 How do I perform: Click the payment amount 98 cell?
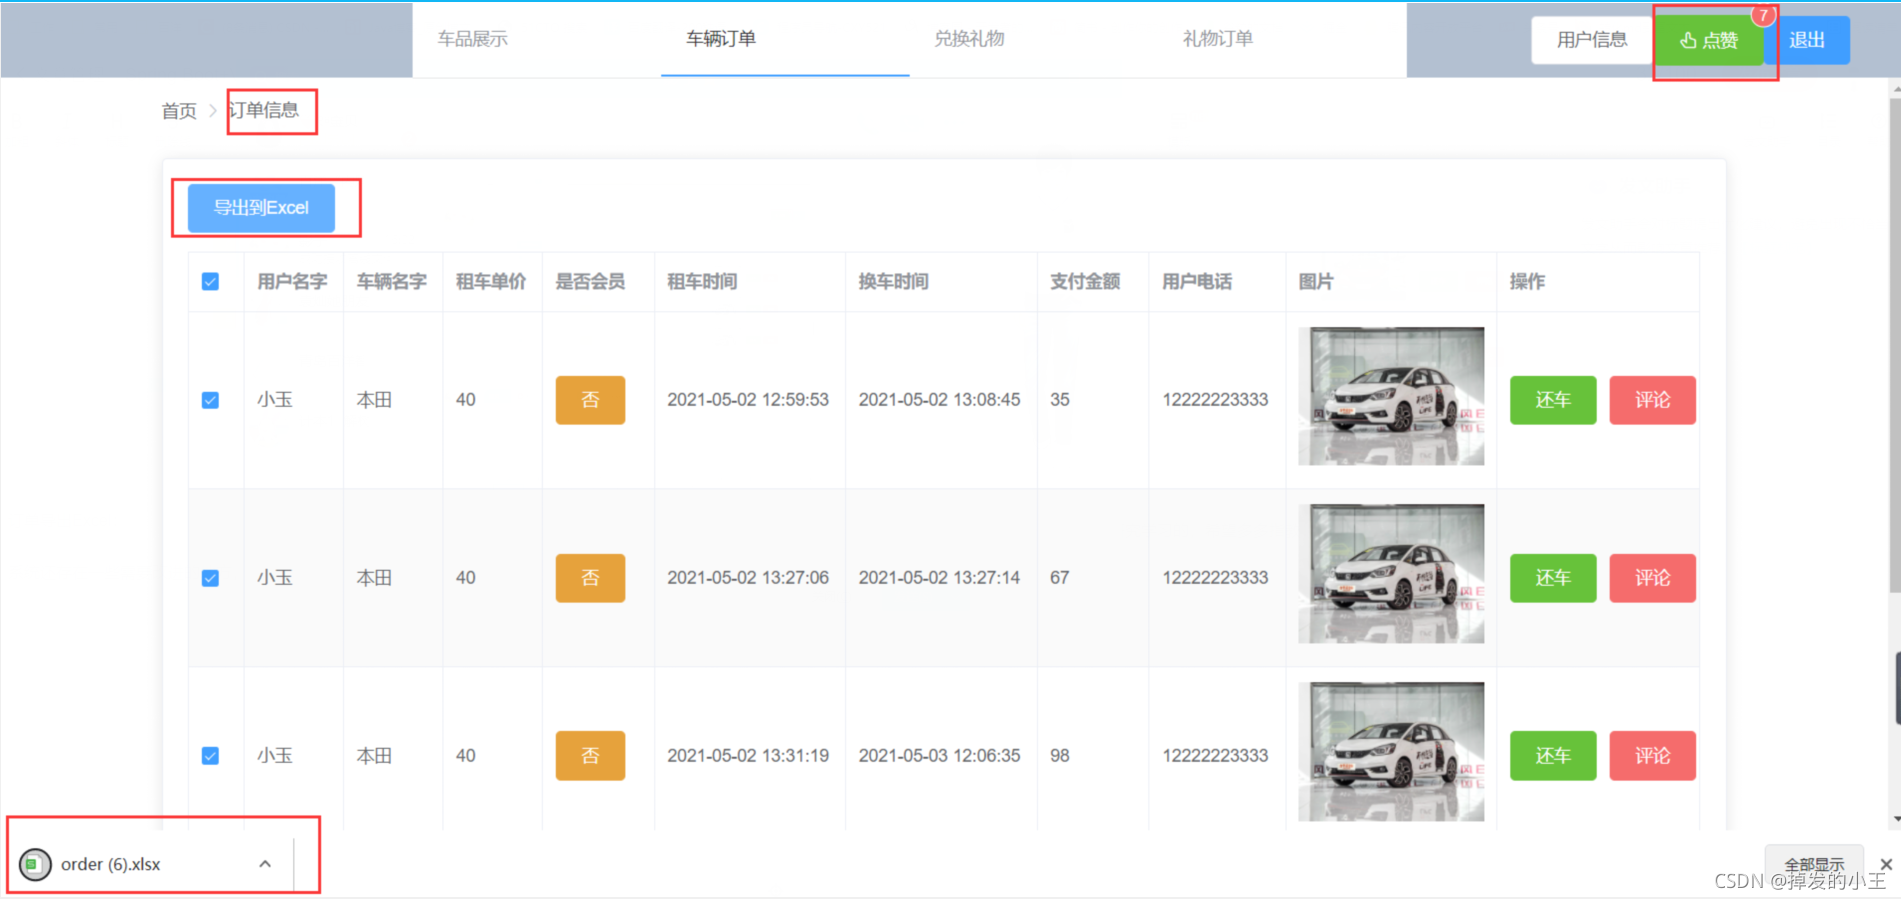tap(1060, 756)
